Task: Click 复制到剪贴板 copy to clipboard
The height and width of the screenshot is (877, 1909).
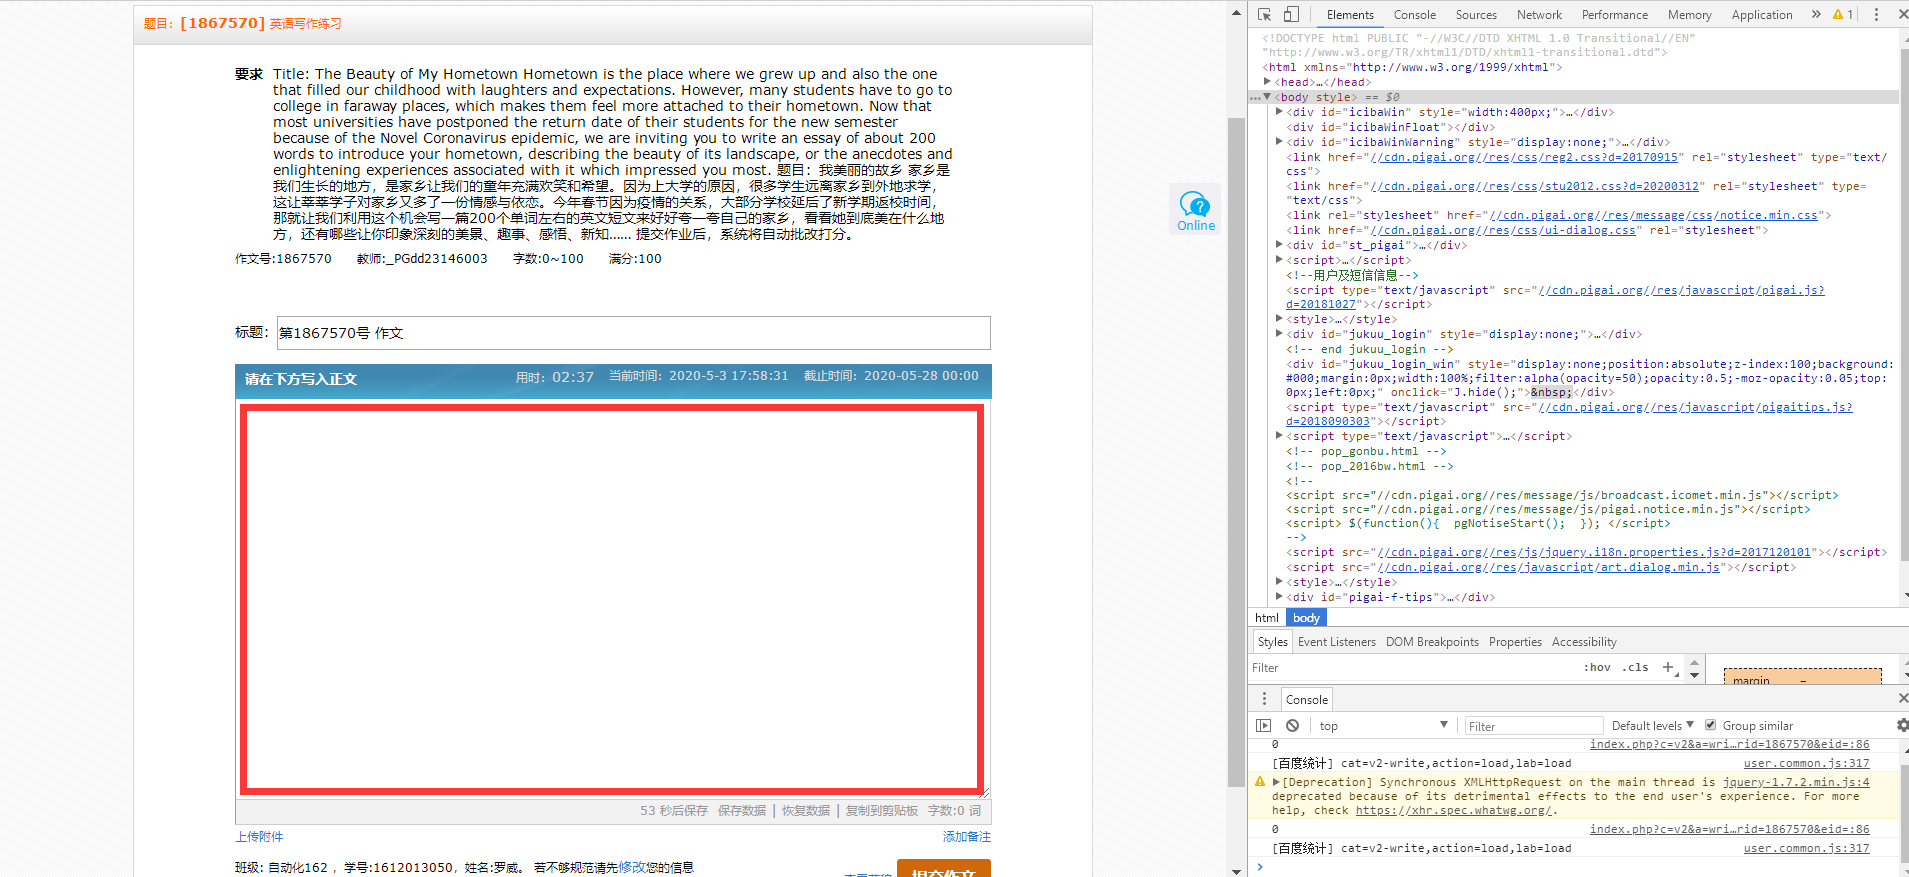Action: (x=881, y=811)
